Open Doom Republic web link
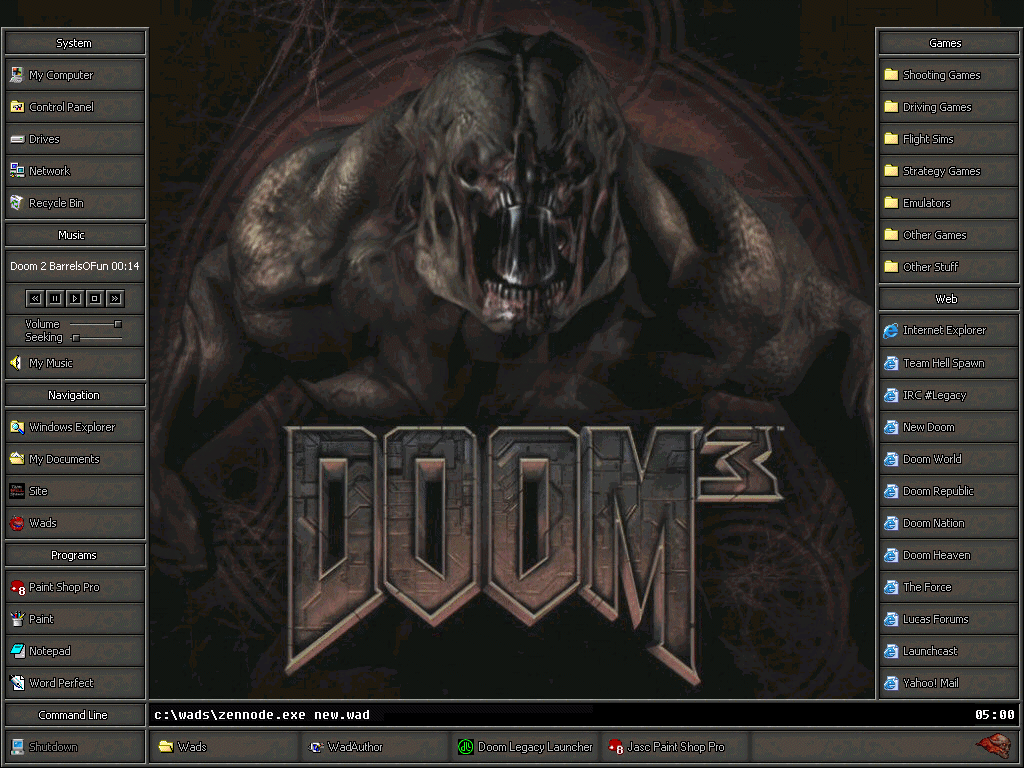This screenshot has height=768, width=1024. (x=948, y=491)
